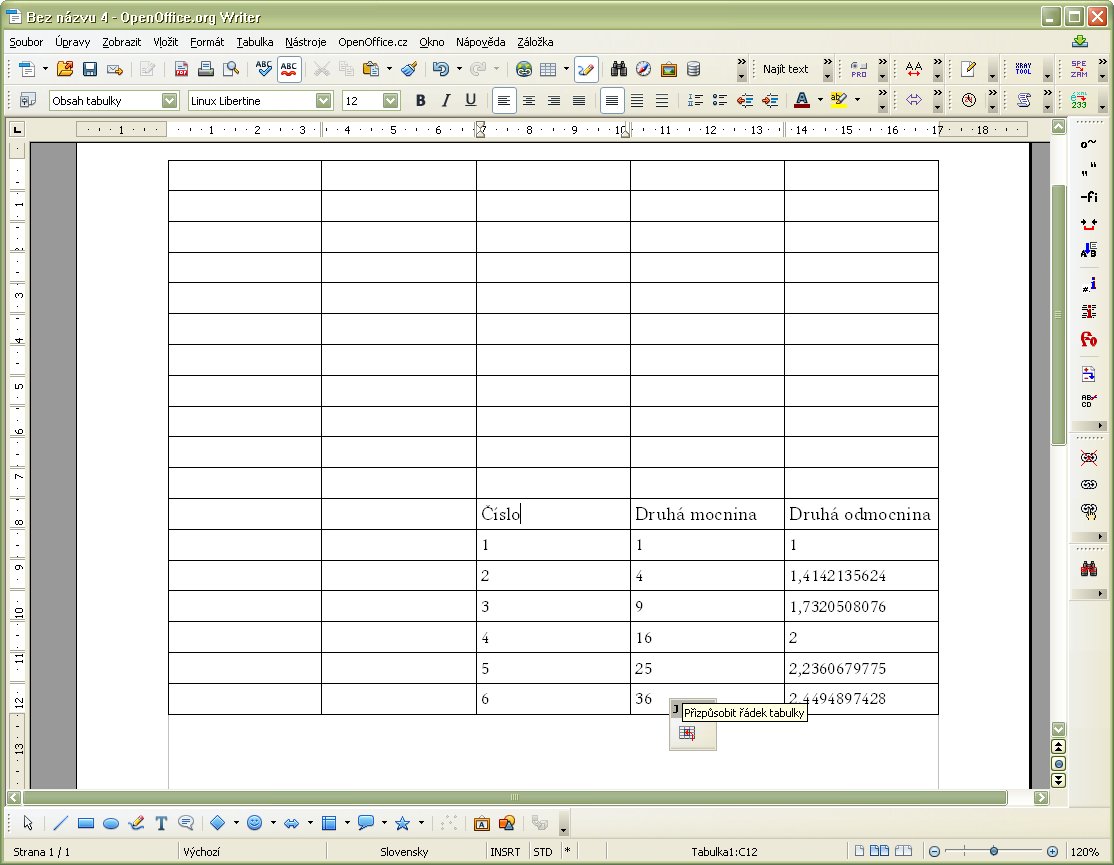Image resolution: width=1114 pixels, height=865 pixels.
Task: Open the Undo history dropdown arrow
Action: tap(459, 69)
